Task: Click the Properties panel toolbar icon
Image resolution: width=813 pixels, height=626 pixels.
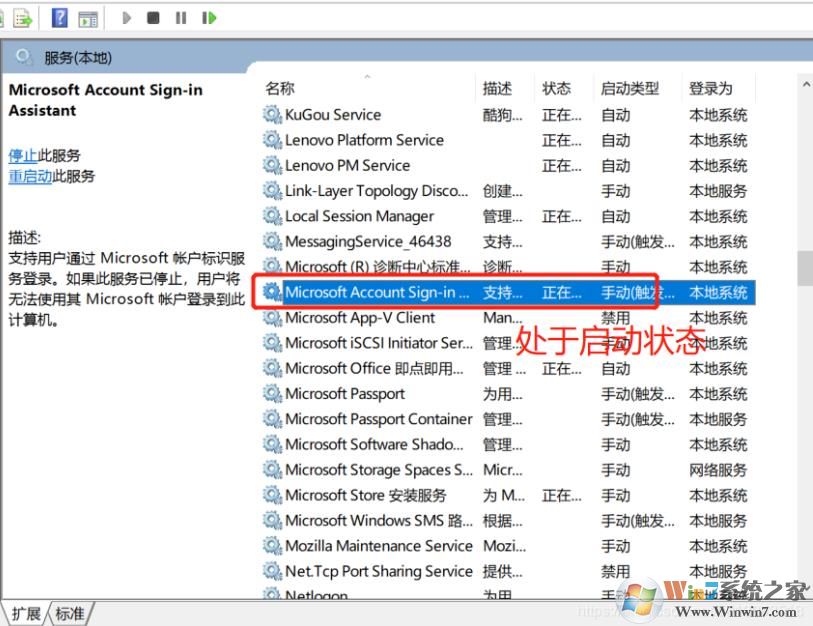Action: [88, 19]
